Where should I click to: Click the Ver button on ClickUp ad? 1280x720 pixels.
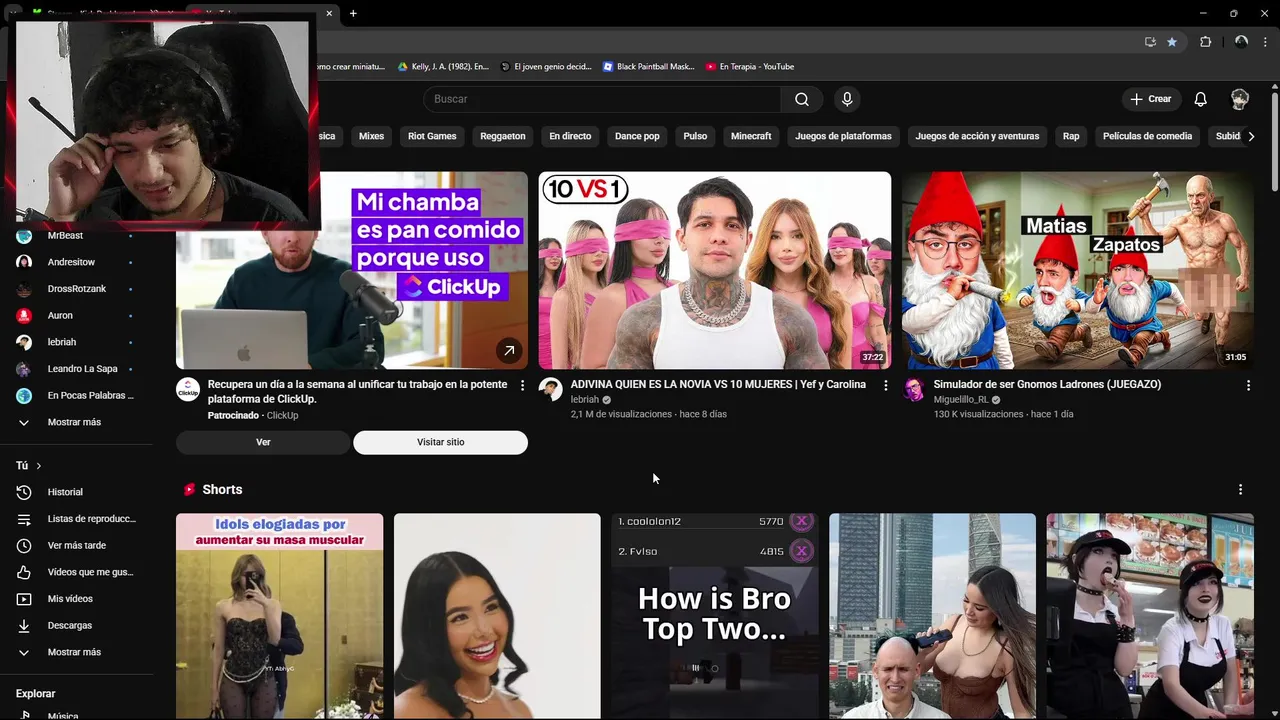coord(263,442)
